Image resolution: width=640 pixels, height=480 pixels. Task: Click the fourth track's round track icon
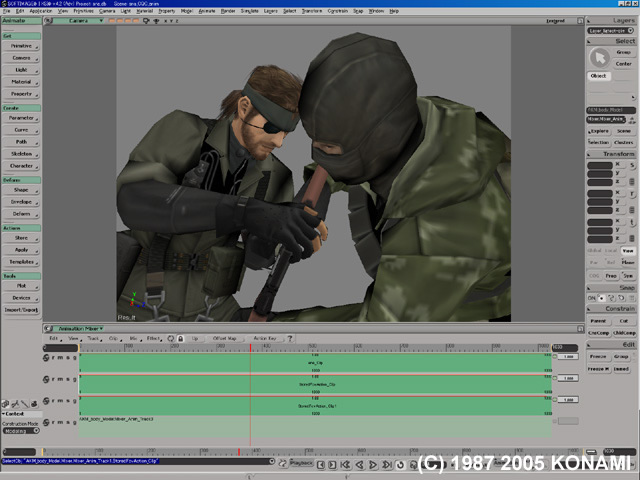[46, 422]
